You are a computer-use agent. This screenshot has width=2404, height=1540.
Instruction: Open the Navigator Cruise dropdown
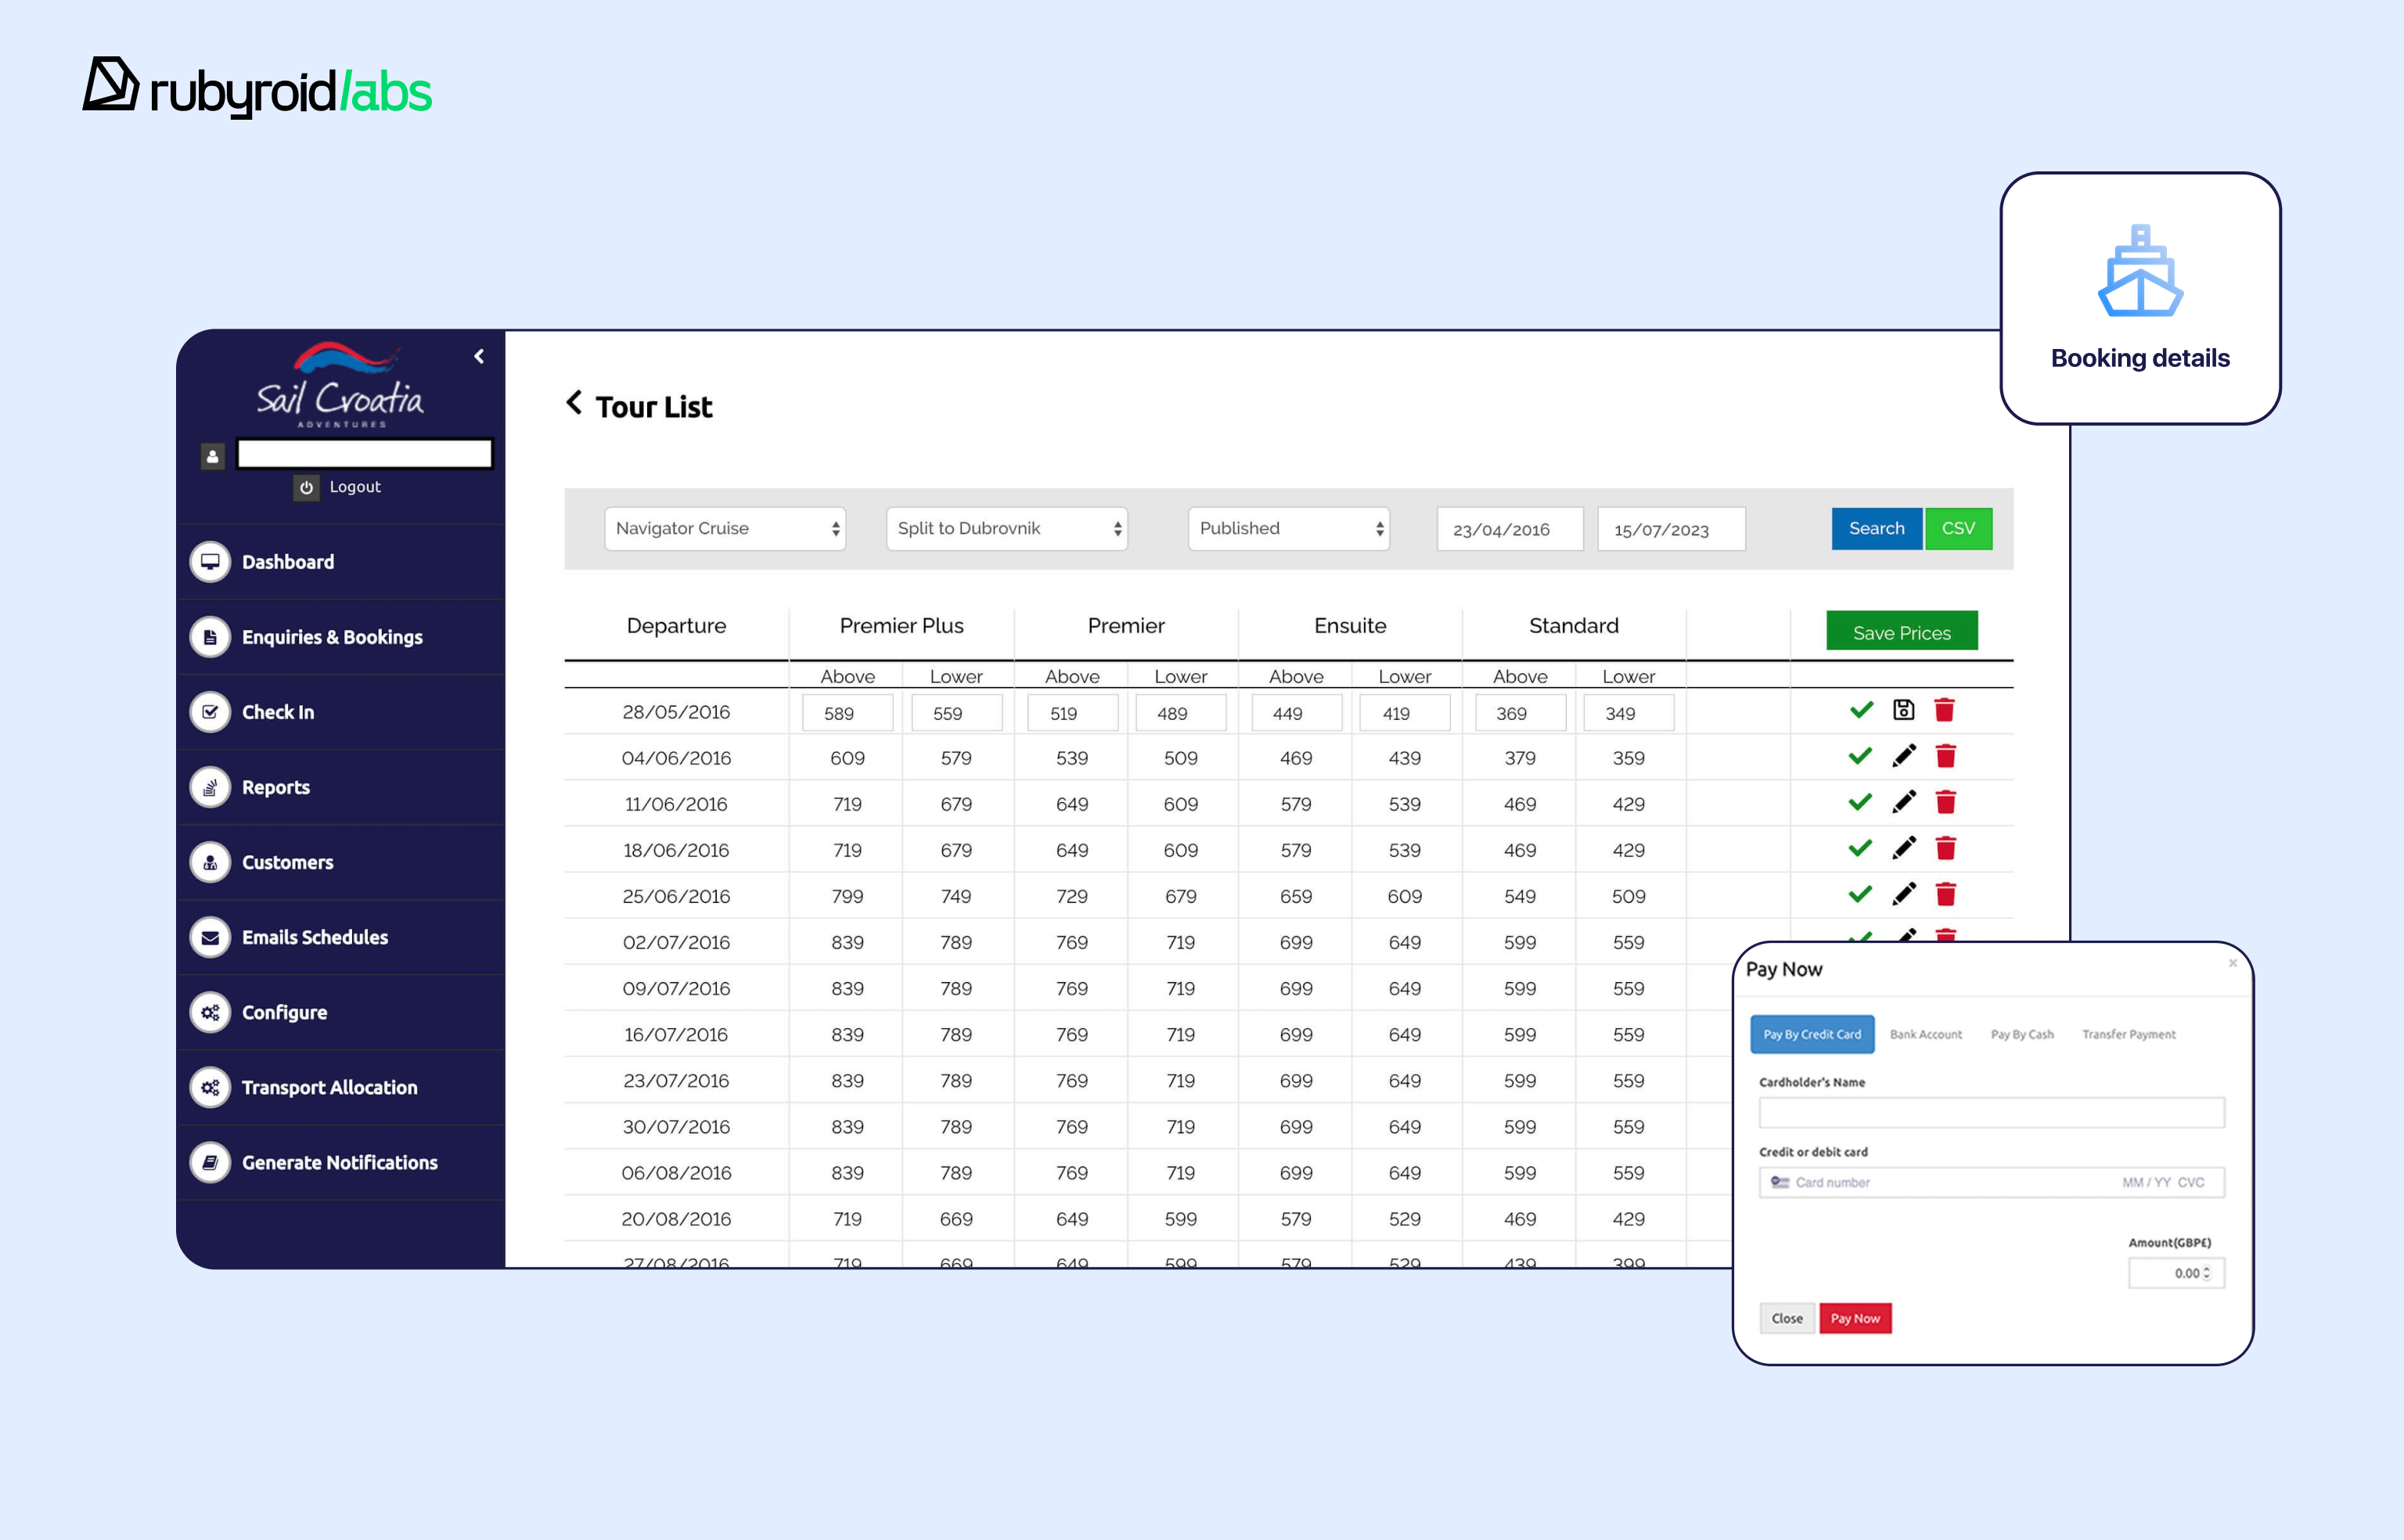(x=725, y=529)
